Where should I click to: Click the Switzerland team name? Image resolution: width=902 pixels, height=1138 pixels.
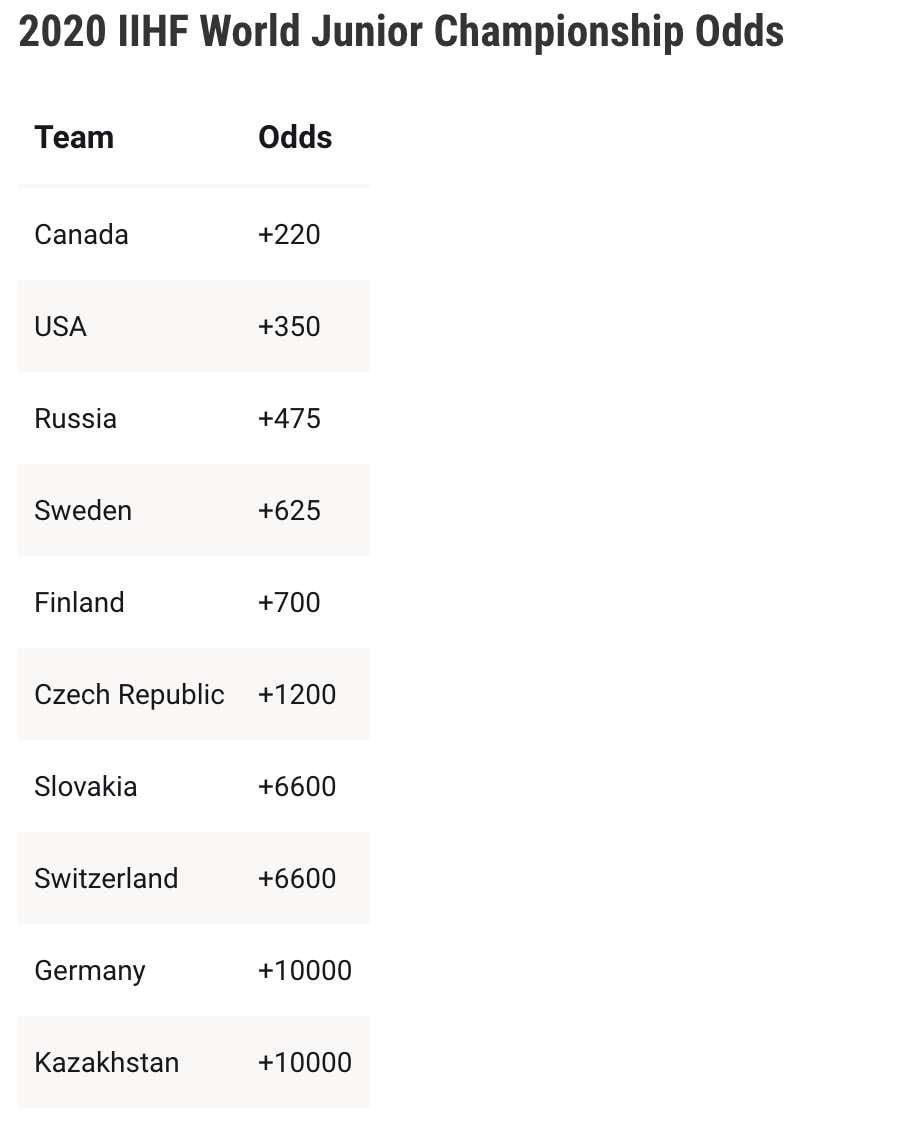[x=106, y=879]
